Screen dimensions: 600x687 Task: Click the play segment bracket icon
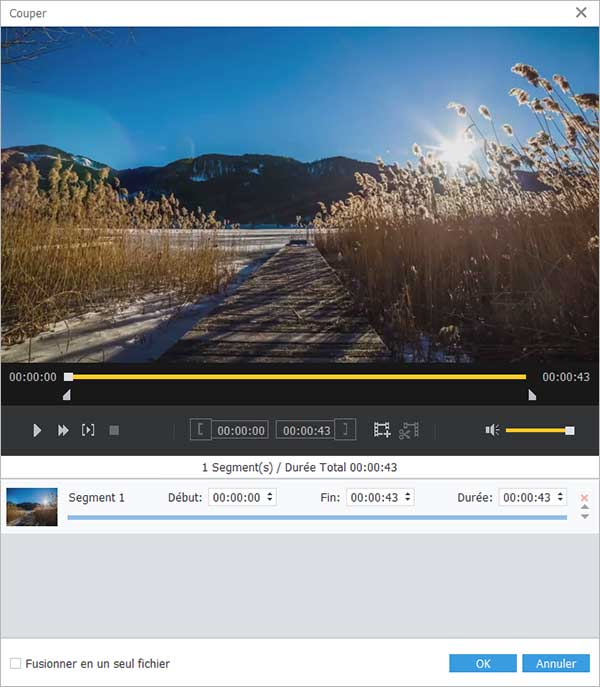tap(88, 430)
